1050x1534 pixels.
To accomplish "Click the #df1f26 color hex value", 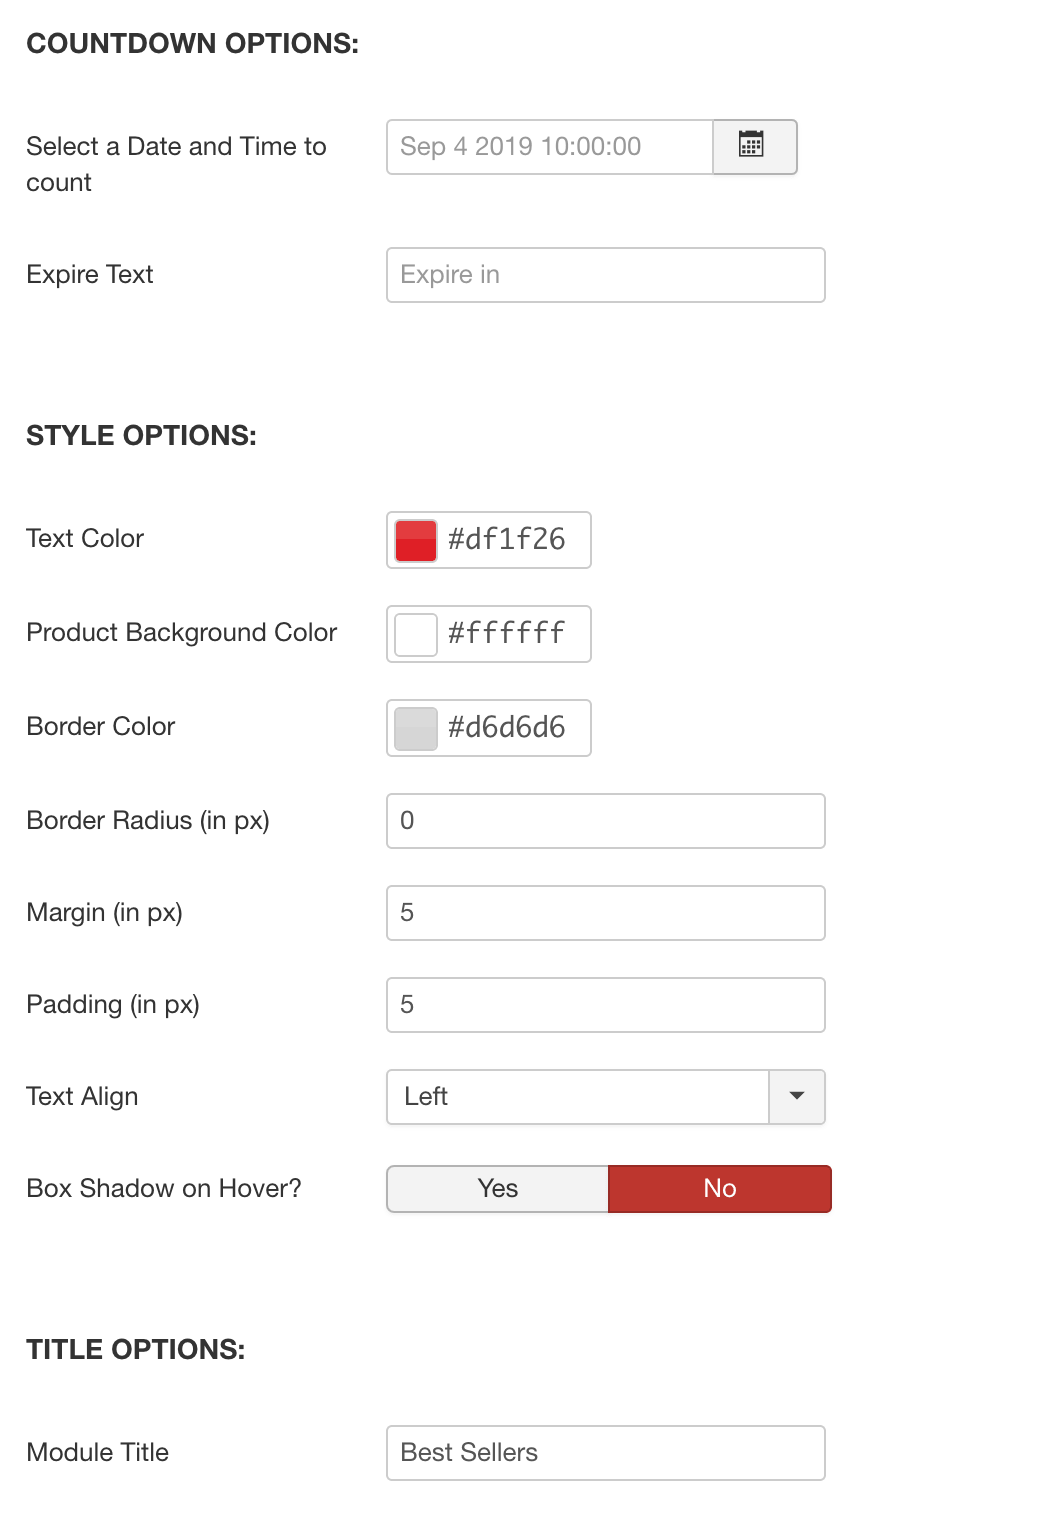I will (507, 539).
